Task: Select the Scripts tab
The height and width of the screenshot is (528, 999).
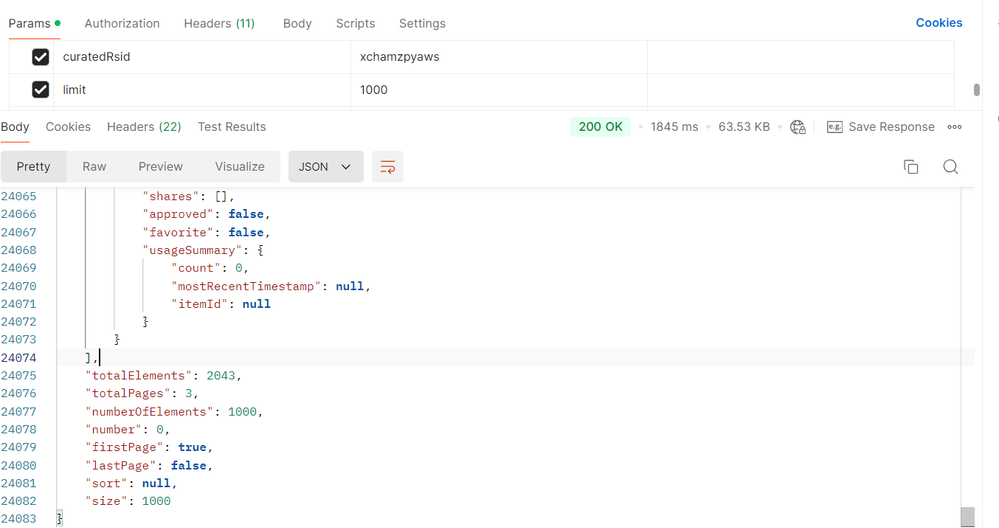Action: [x=355, y=23]
